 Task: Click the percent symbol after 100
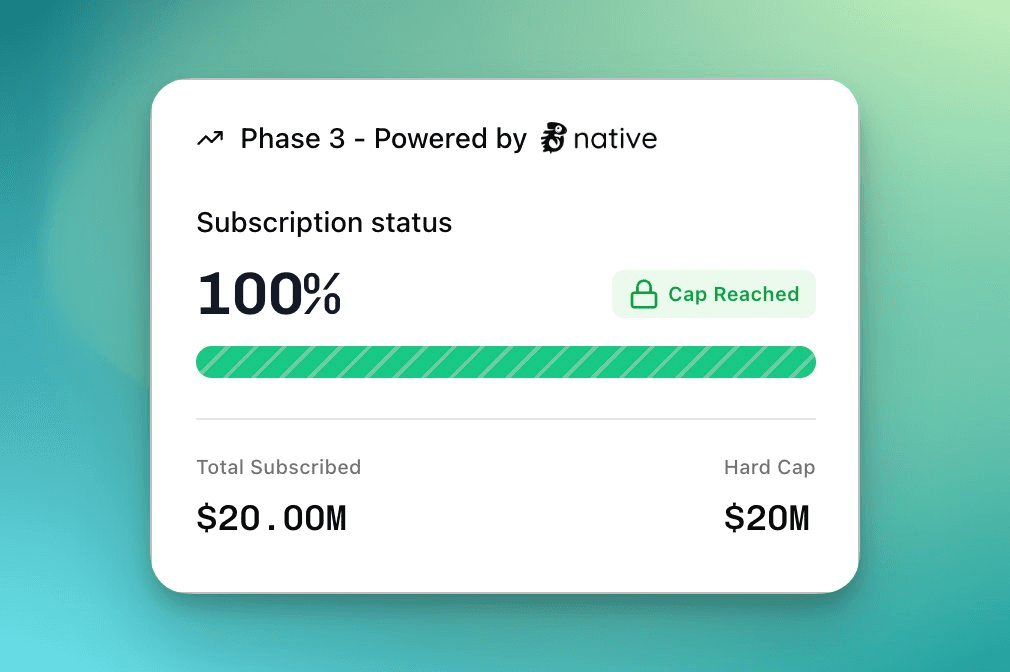[323, 294]
